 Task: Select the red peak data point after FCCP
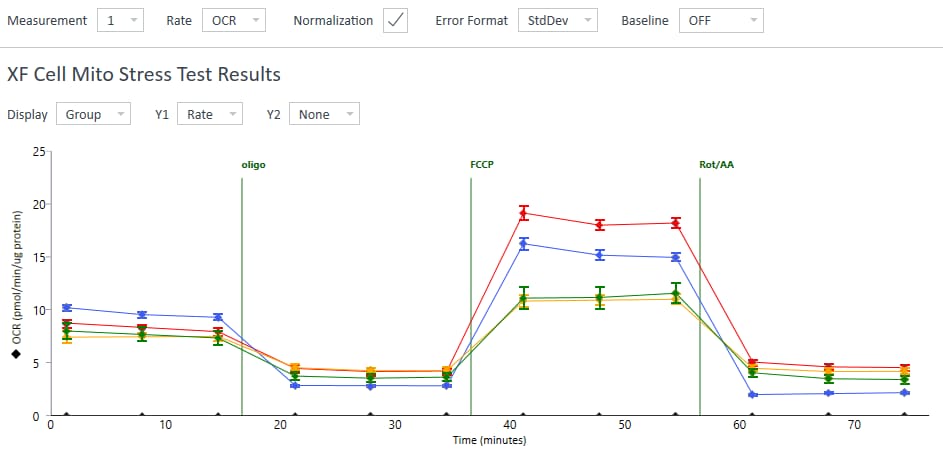[523, 213]
